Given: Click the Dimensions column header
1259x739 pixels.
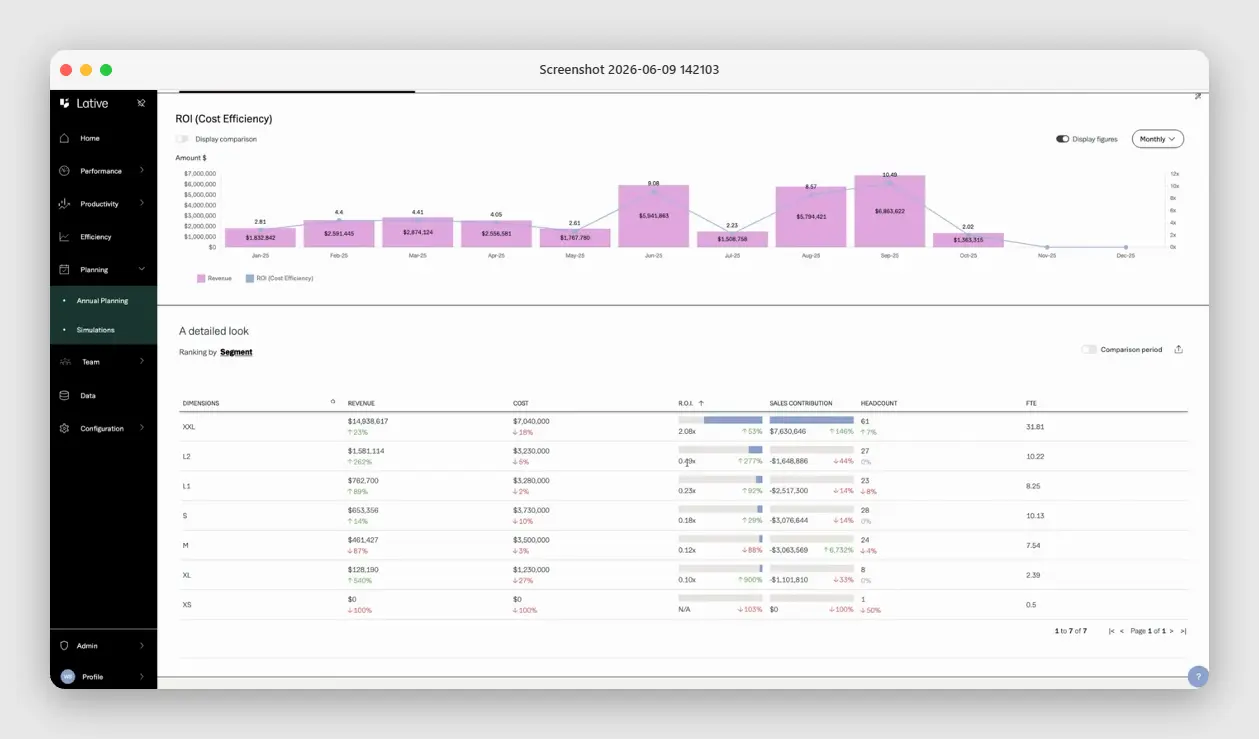Looking at the screenshot, I should tap(201, 403).
